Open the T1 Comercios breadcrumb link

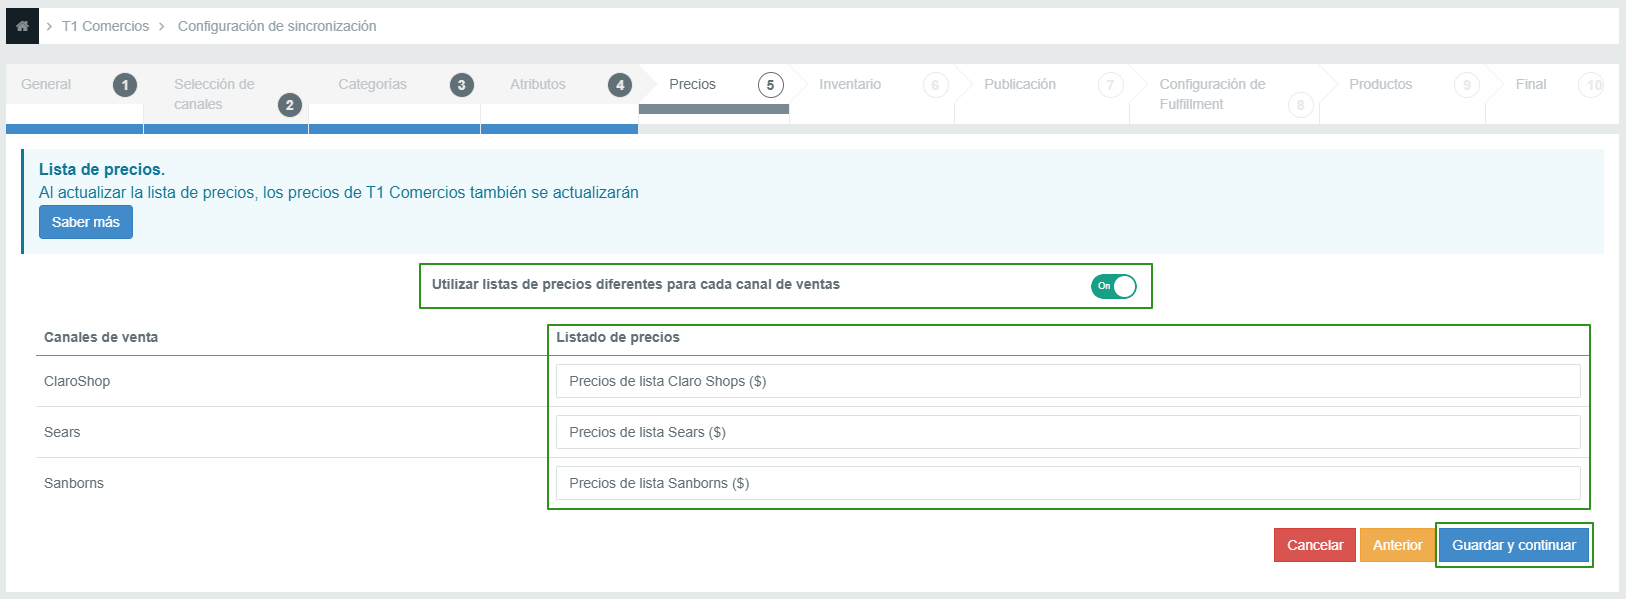pos(105,26)
